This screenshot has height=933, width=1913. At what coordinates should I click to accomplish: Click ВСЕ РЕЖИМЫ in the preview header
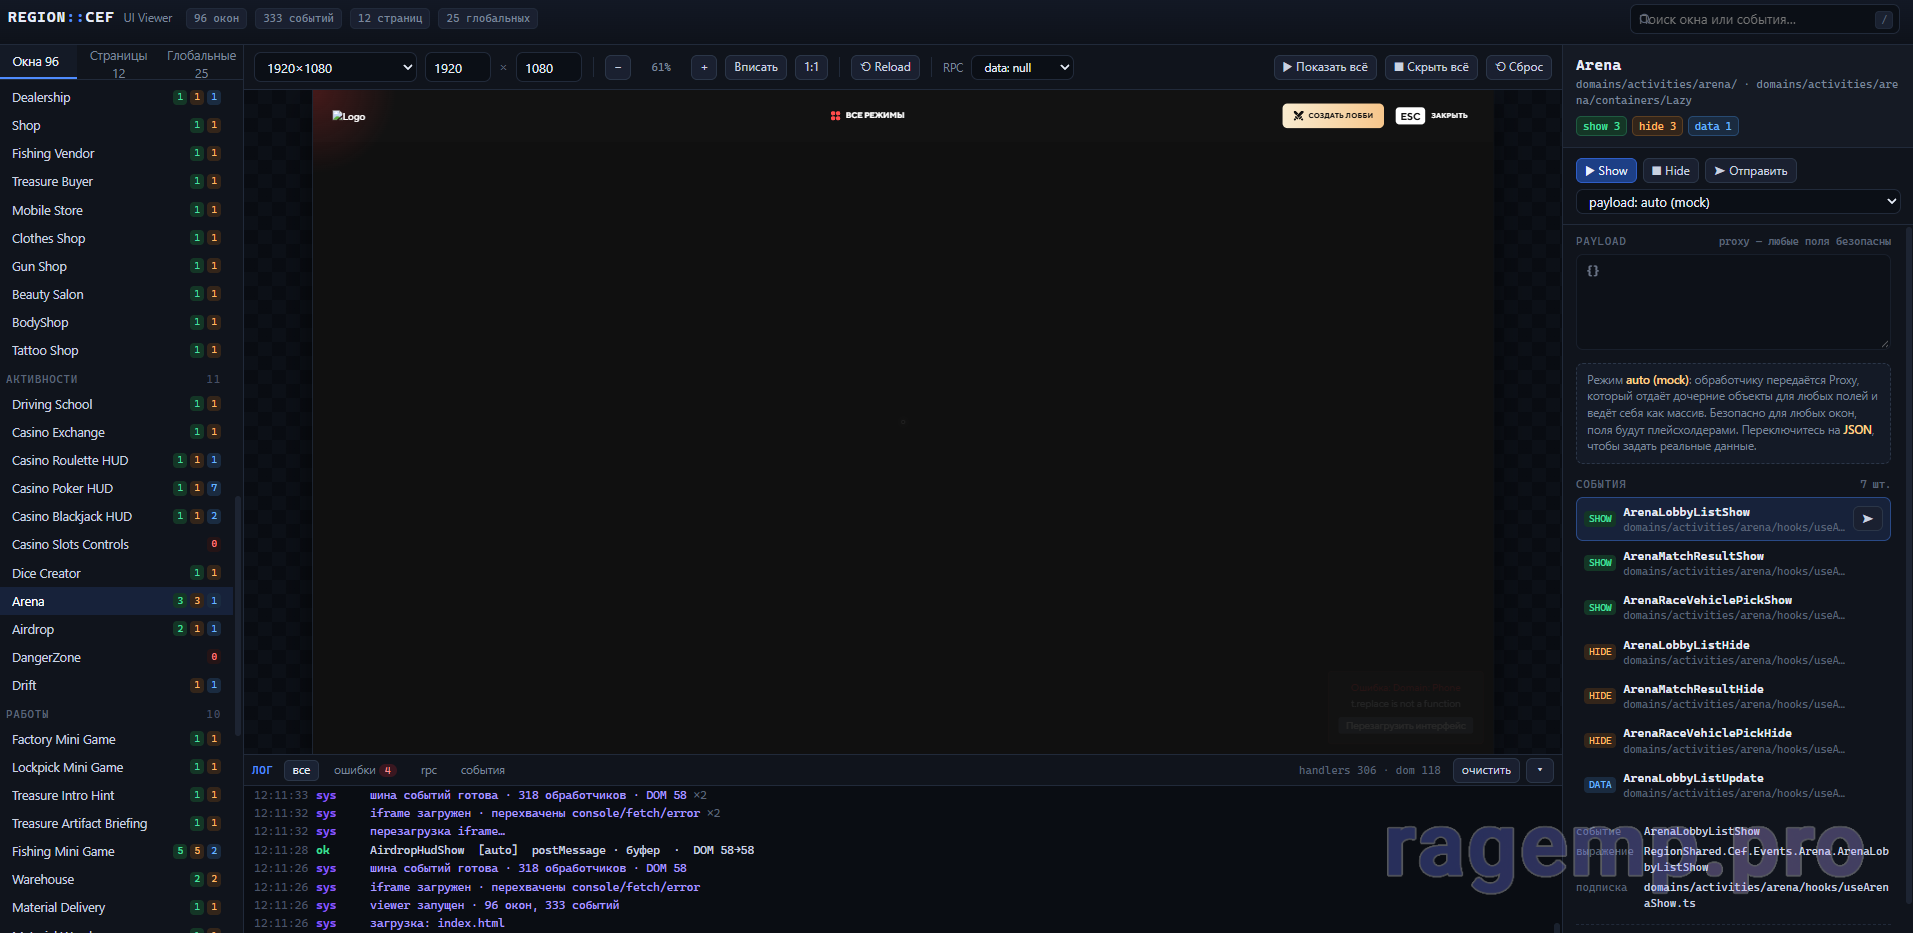[867, 116]
